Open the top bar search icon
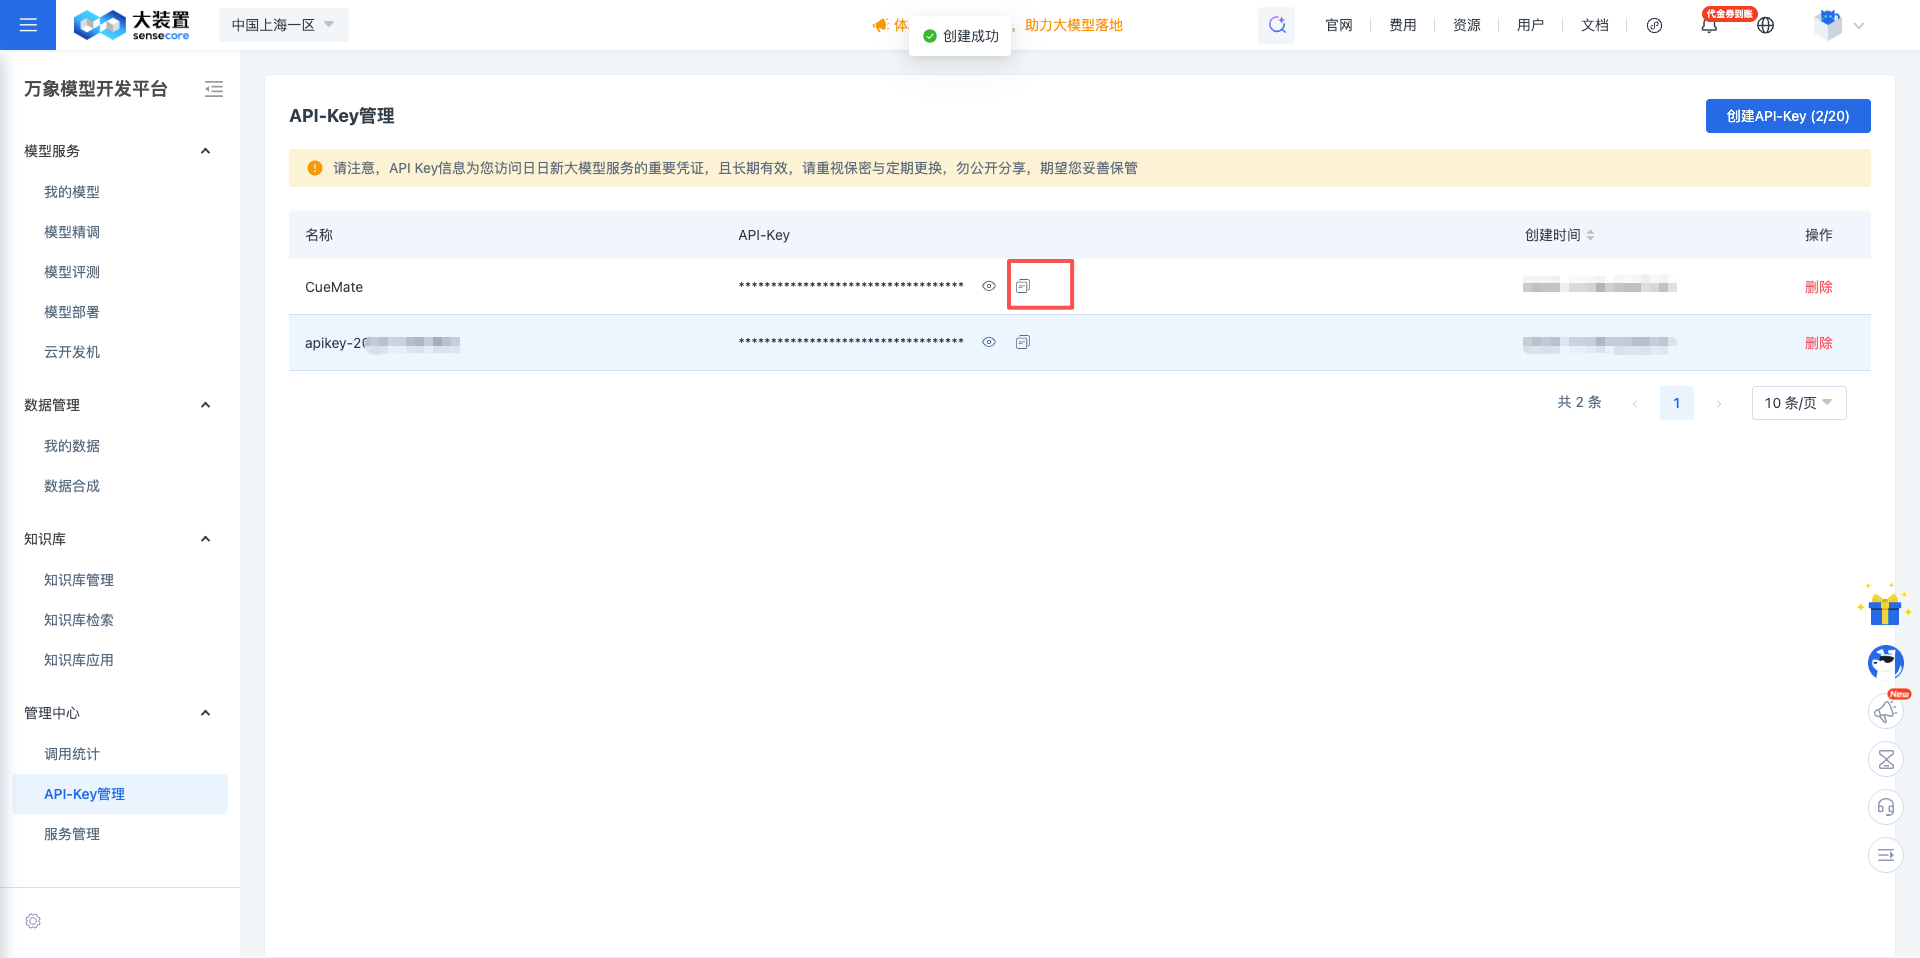Image resolution: width=1920 pixels, height=958 pixels. [1276, 24]
